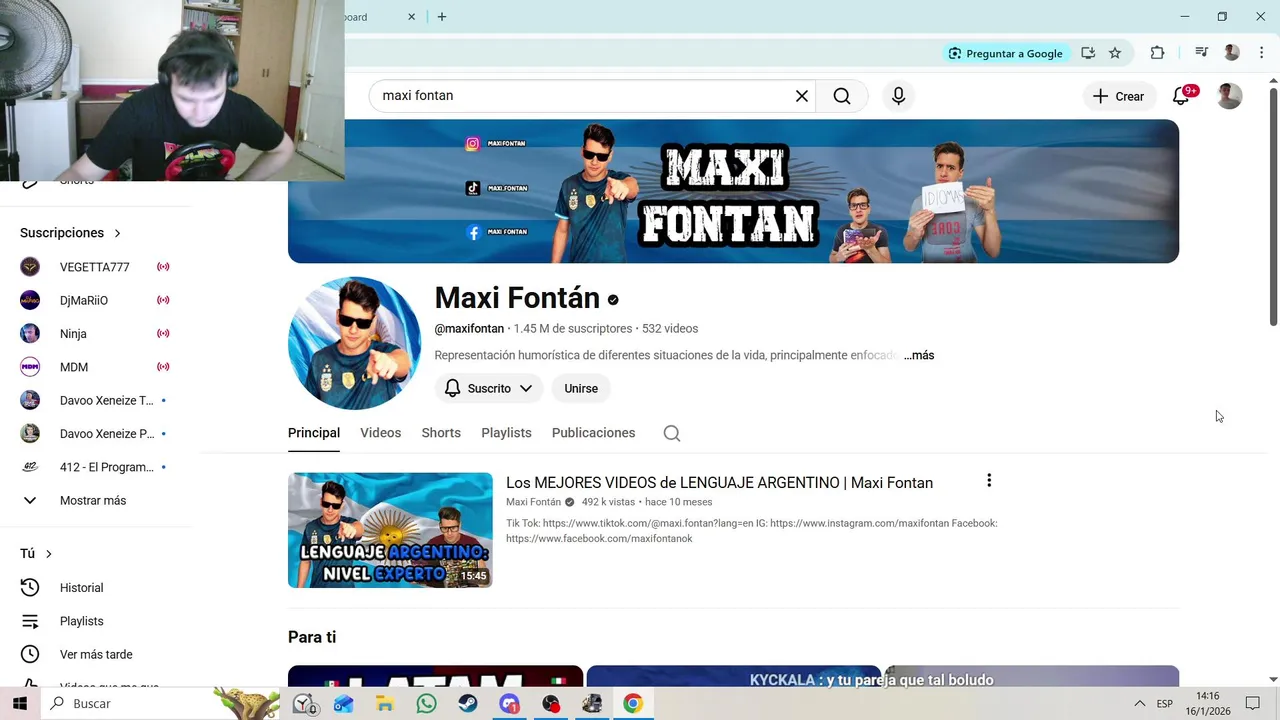Open Playlists in the sidebar

click(81, 621)
